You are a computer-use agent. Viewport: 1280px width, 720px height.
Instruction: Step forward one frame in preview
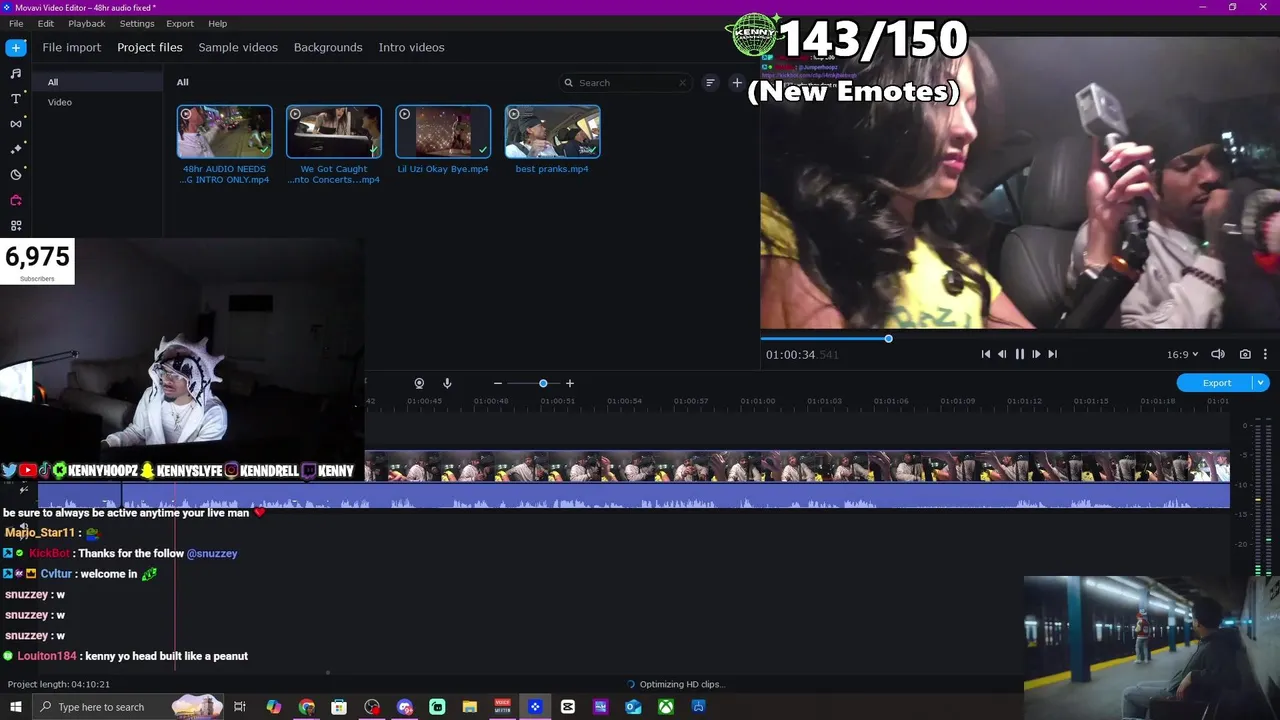(x=1036, y=354)
